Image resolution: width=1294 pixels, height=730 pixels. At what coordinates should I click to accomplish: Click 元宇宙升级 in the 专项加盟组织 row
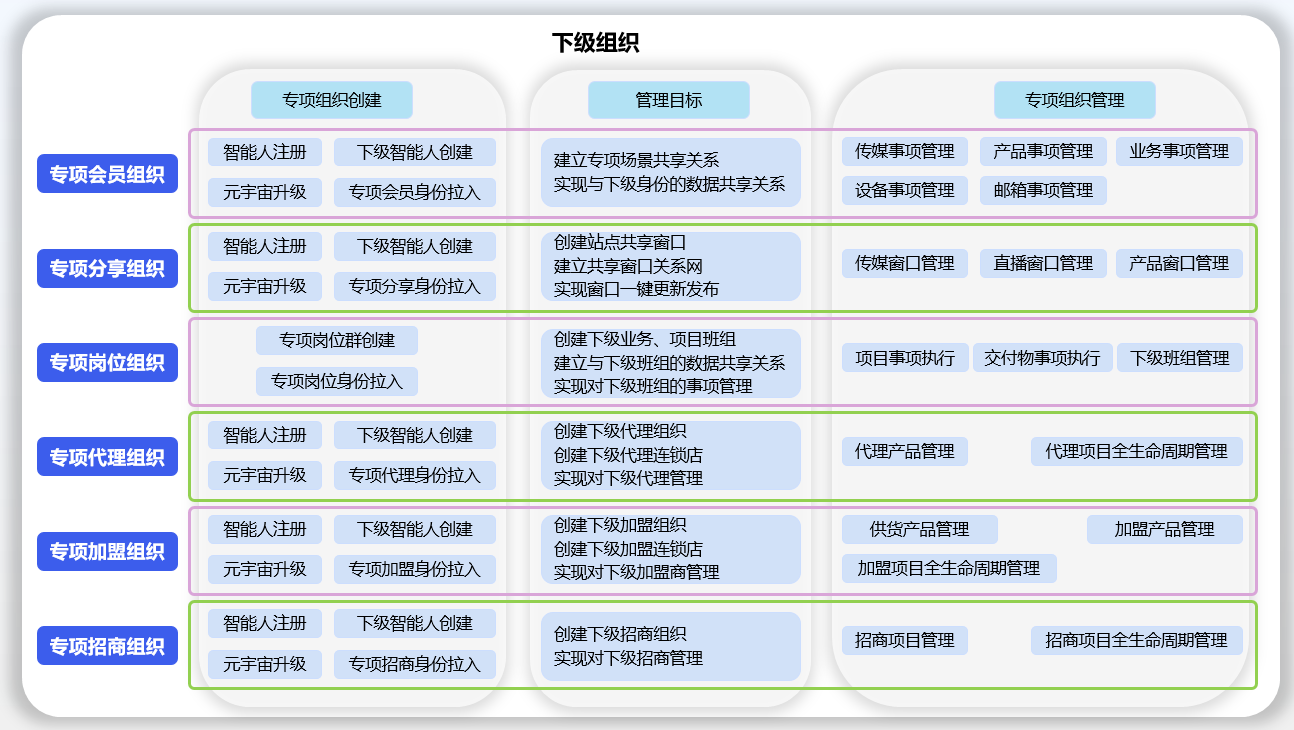coord(265,569)
